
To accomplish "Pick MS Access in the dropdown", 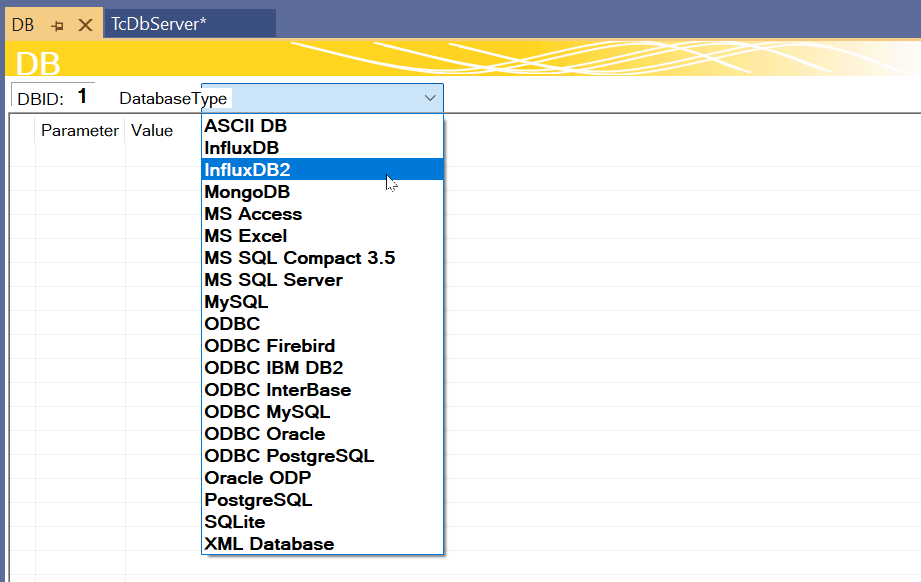I will [322, 214].
